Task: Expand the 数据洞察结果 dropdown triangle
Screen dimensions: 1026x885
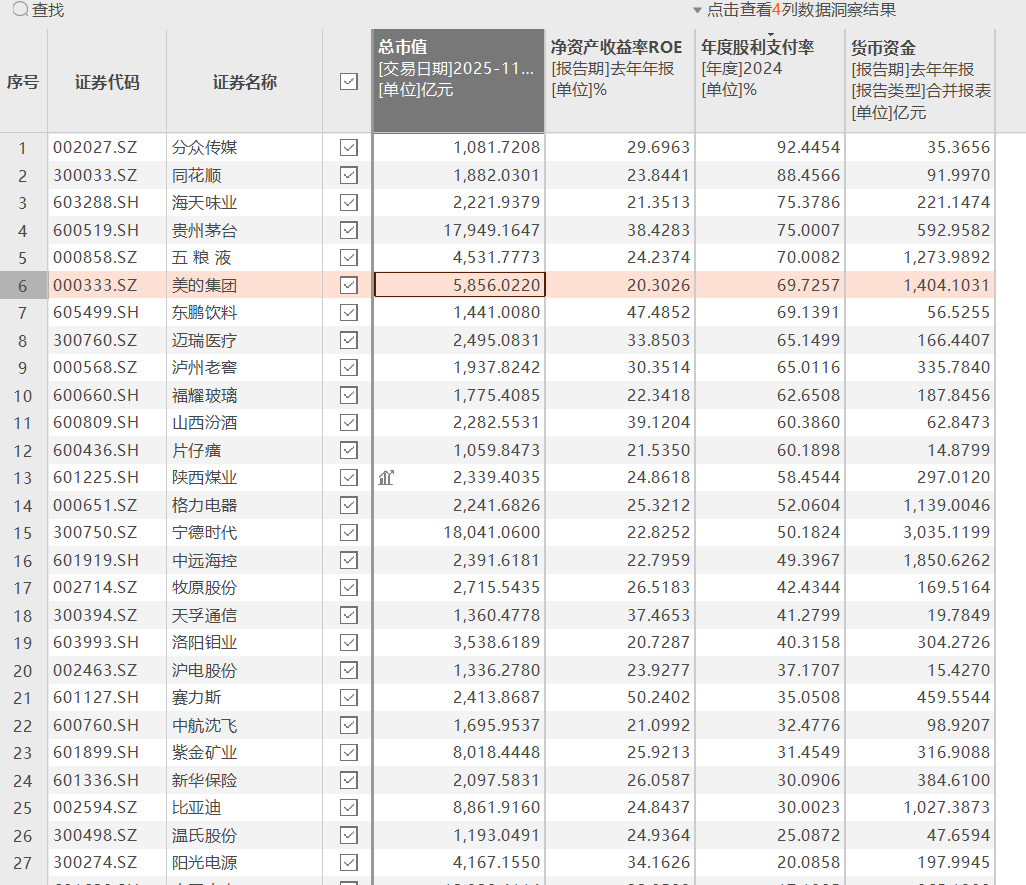Action: (x=697, y=10)
